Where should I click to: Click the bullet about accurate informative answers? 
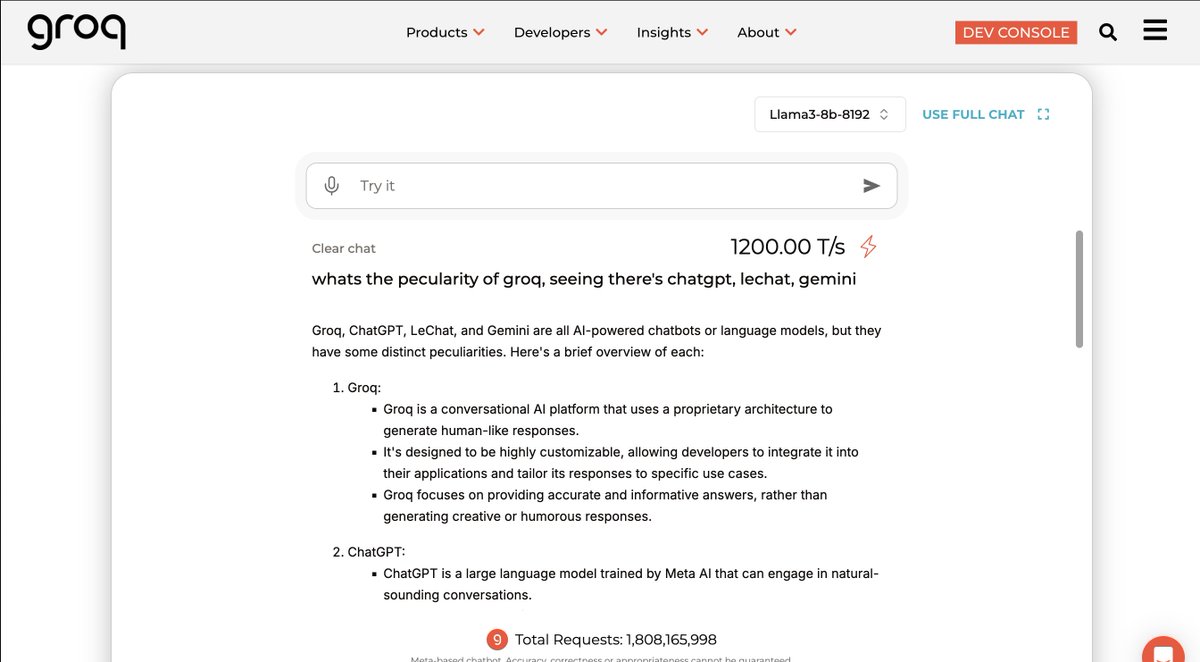pos(605,506)
